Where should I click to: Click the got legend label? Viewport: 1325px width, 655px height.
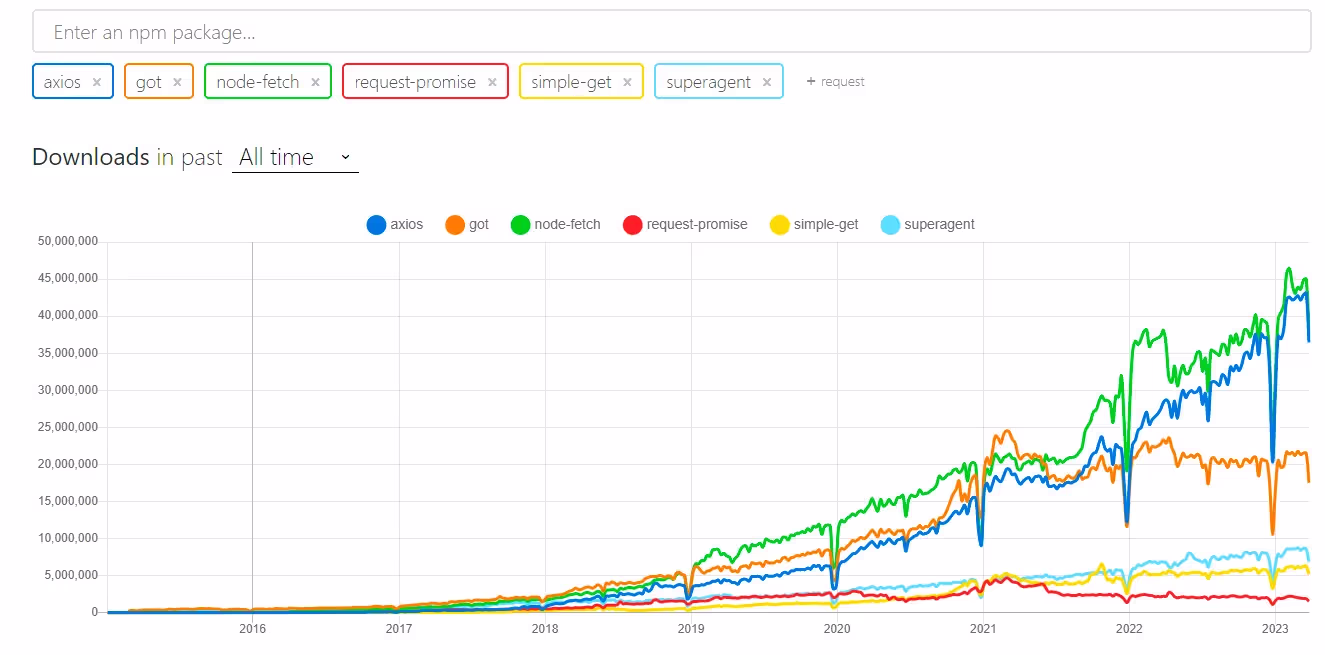pyautogui.click(x=479, y=225)
